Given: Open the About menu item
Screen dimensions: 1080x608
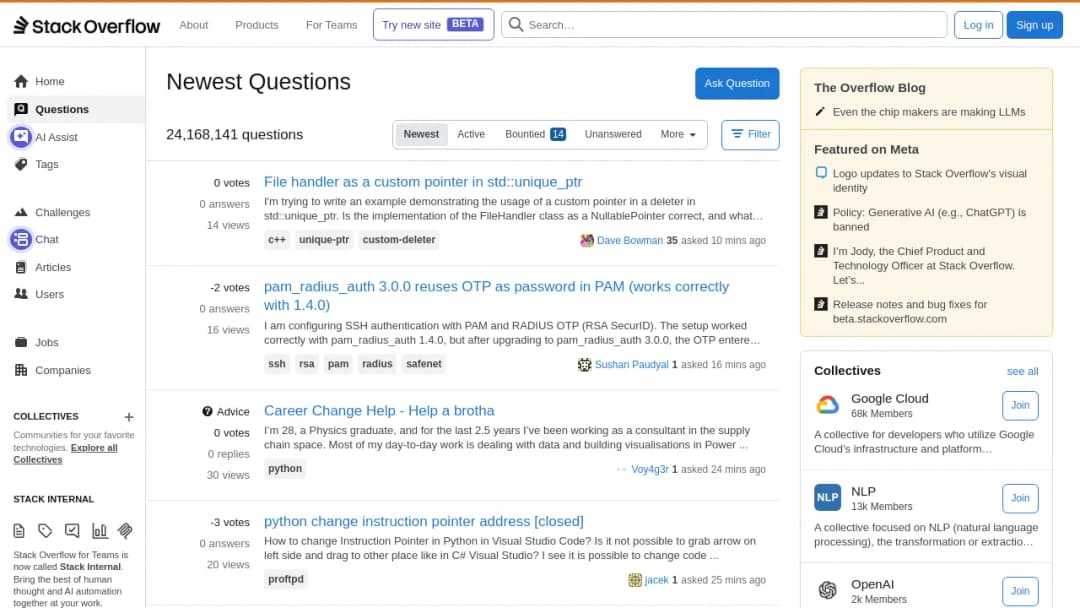Looking at the screenshot, I should [x=194, y=25].
